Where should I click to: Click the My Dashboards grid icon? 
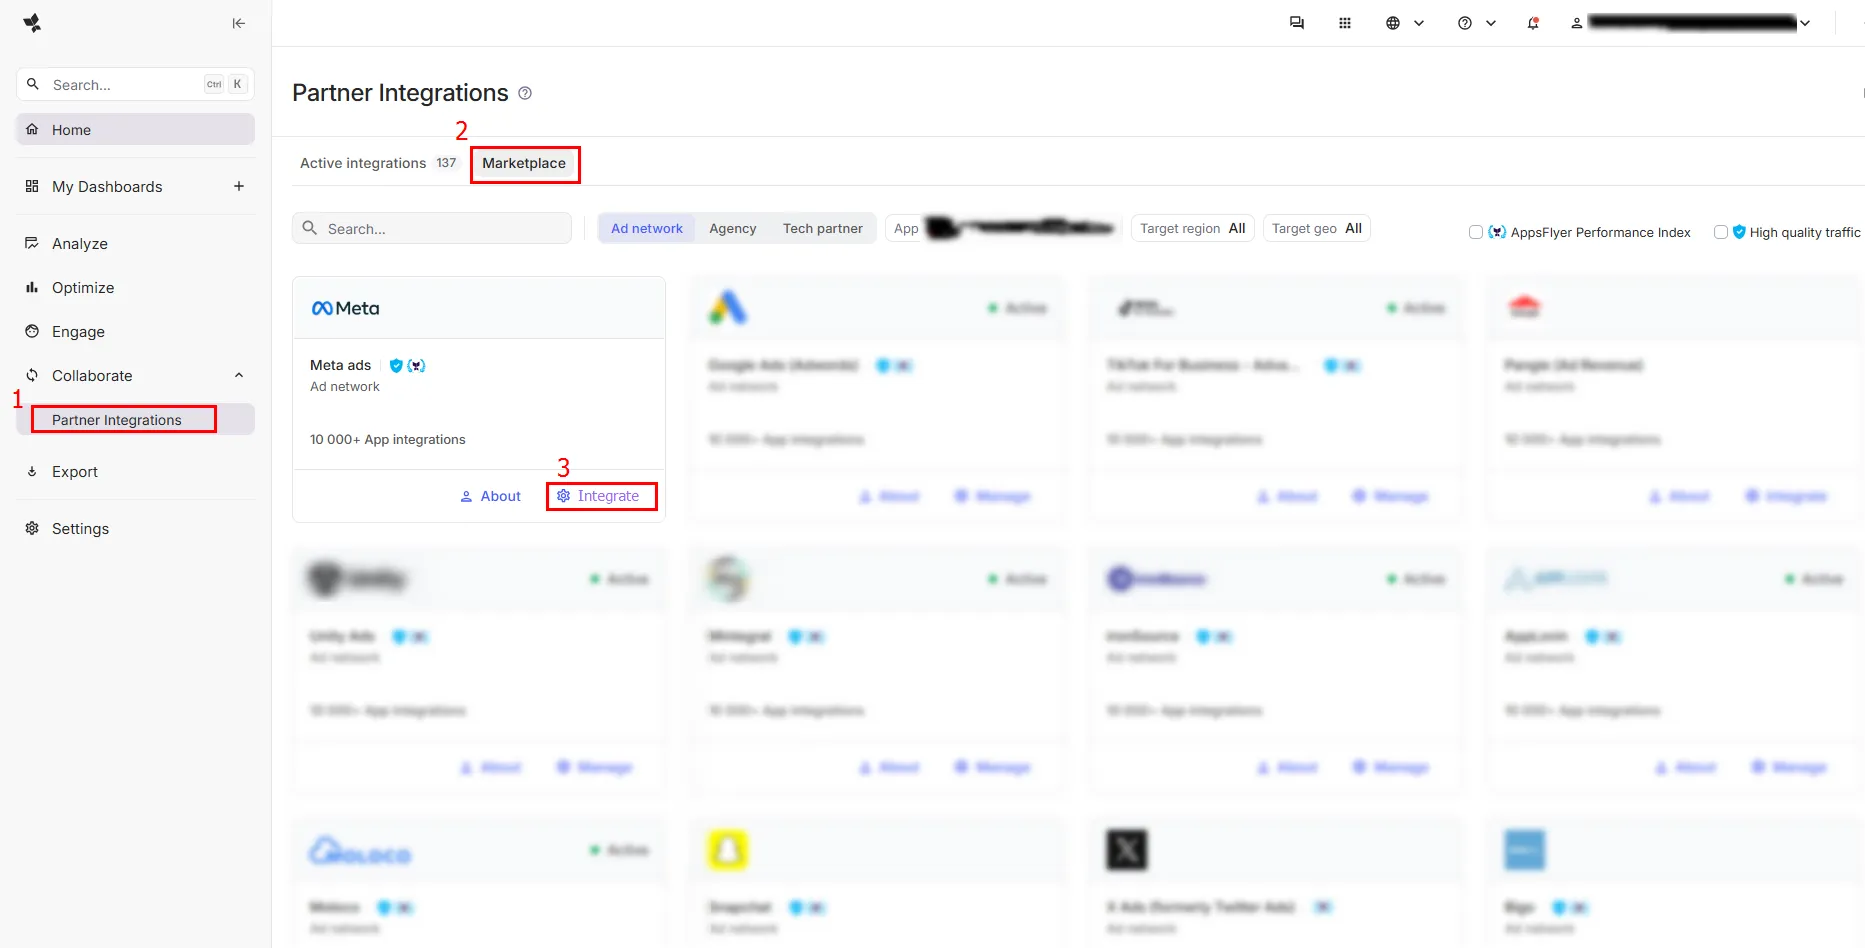(x=32, y=186)
